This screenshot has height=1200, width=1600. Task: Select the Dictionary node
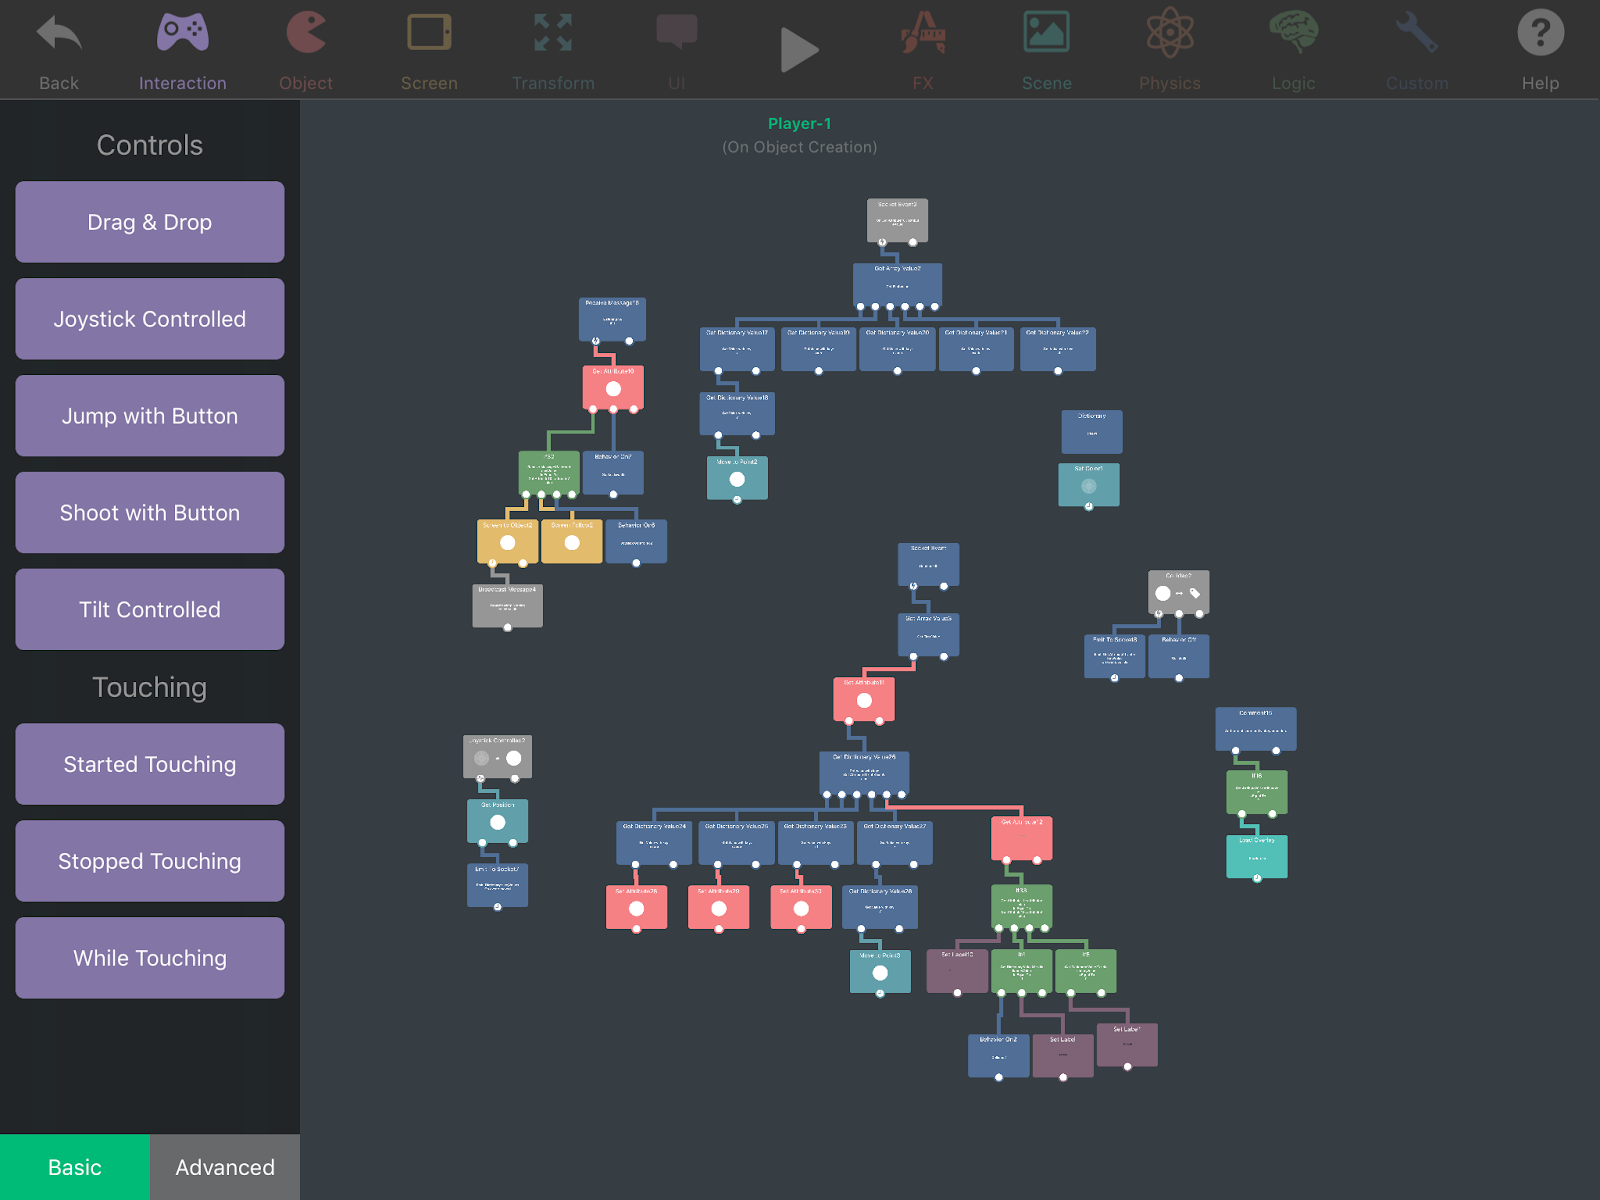pos(1092,432)
